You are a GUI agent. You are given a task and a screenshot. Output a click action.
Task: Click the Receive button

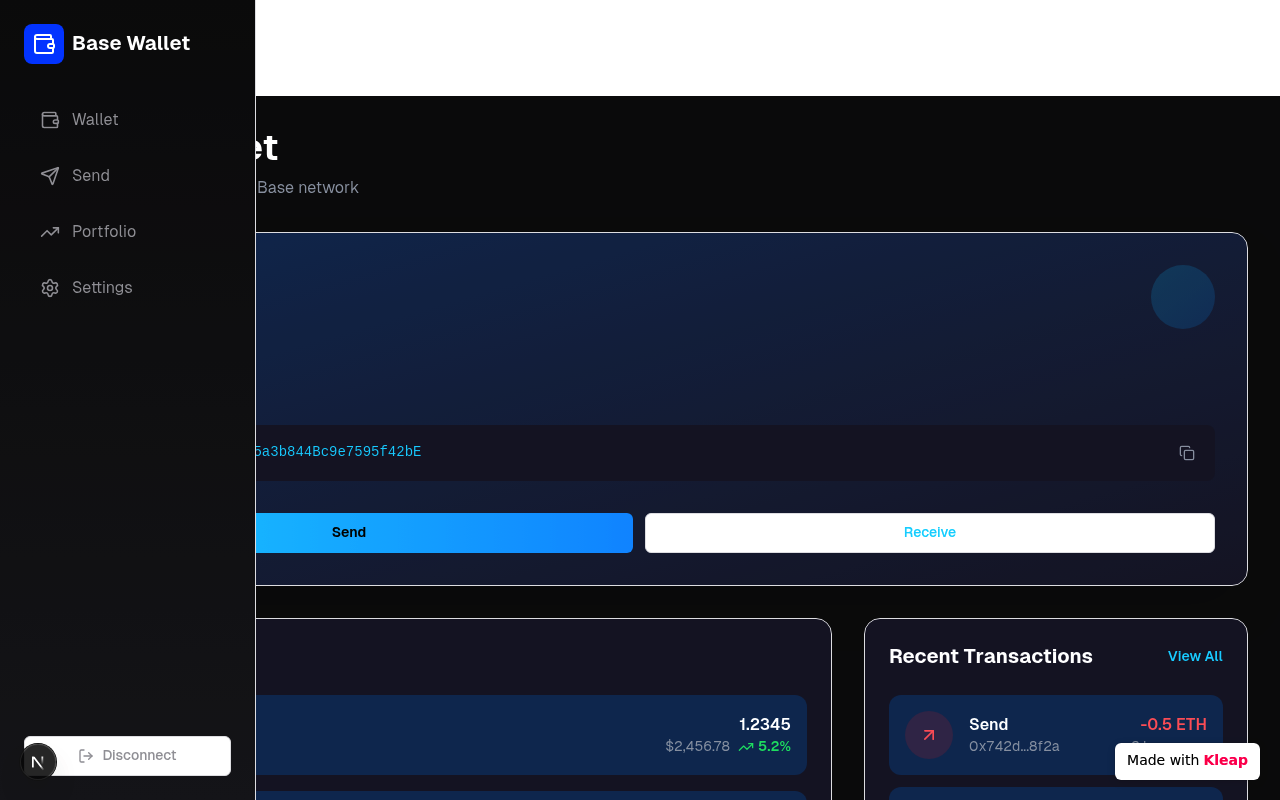pos(930,533)
